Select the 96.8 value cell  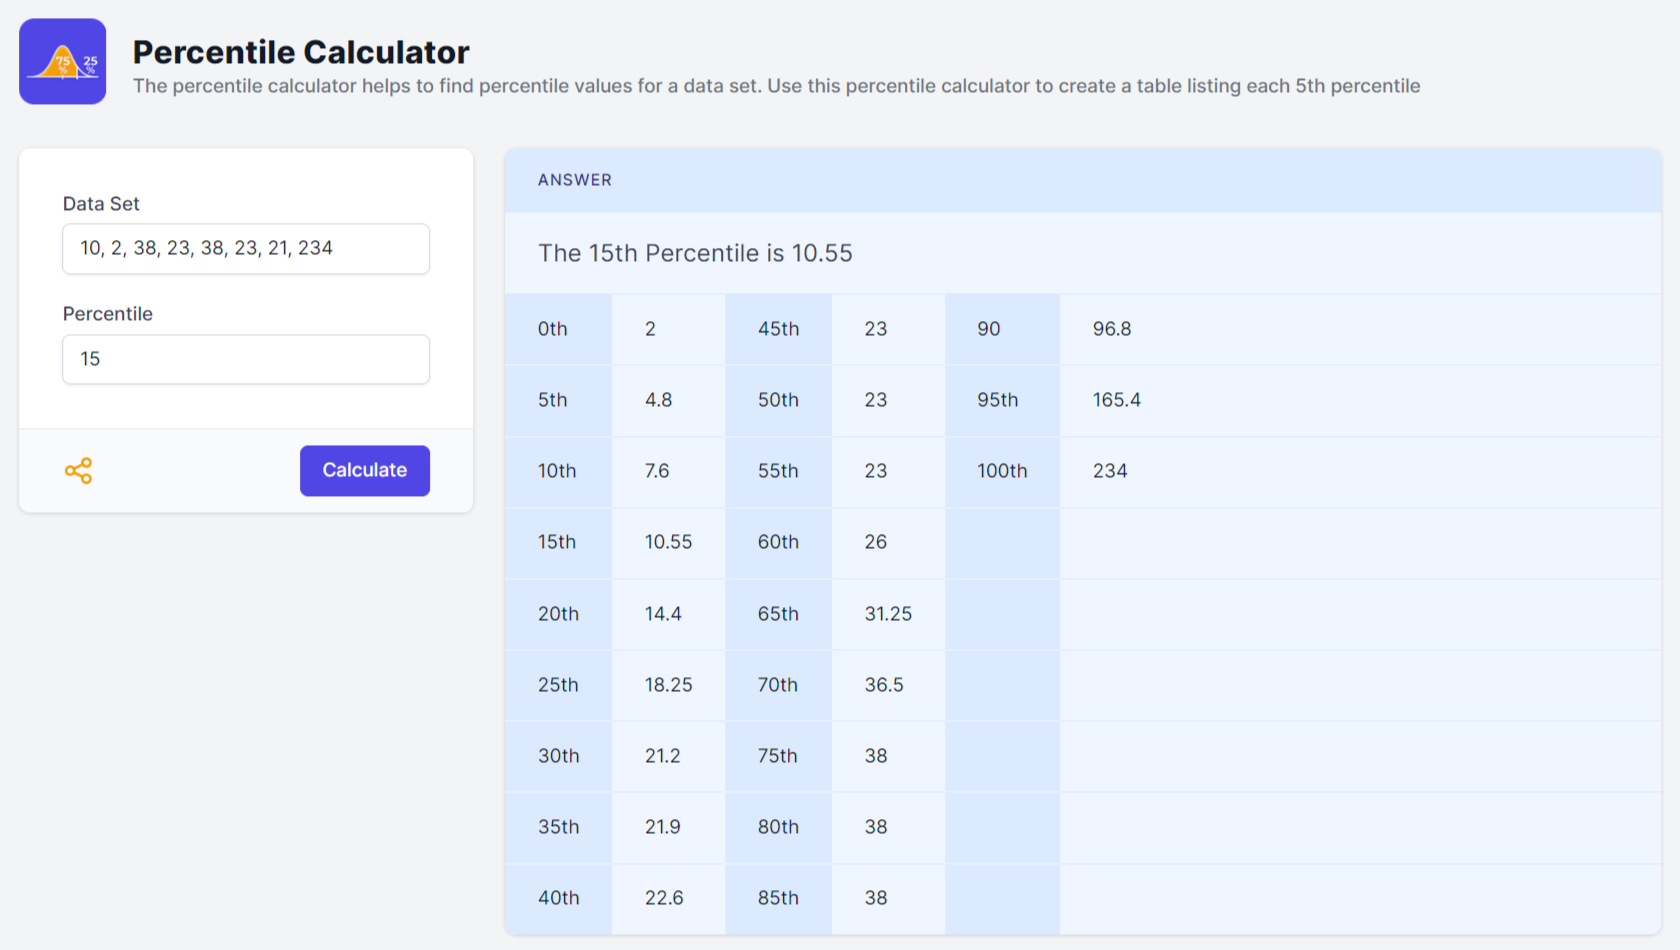(1112, 329)
